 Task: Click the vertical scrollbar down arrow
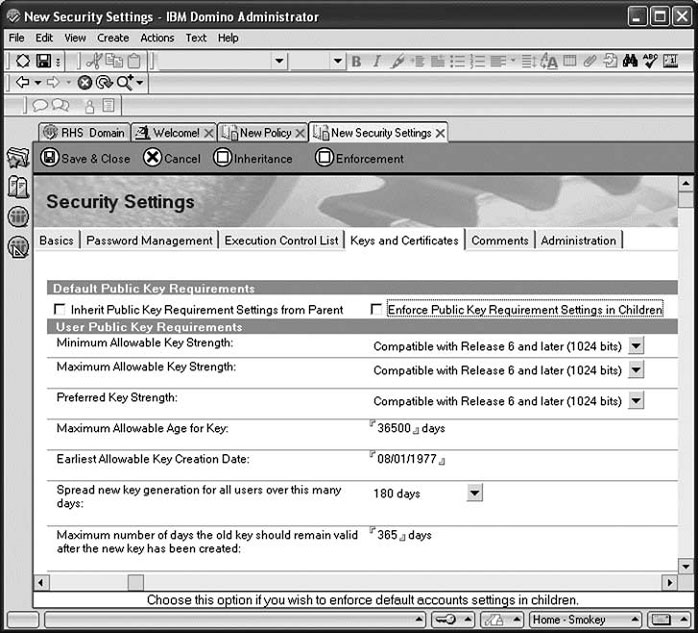click(x=686, y=566)
